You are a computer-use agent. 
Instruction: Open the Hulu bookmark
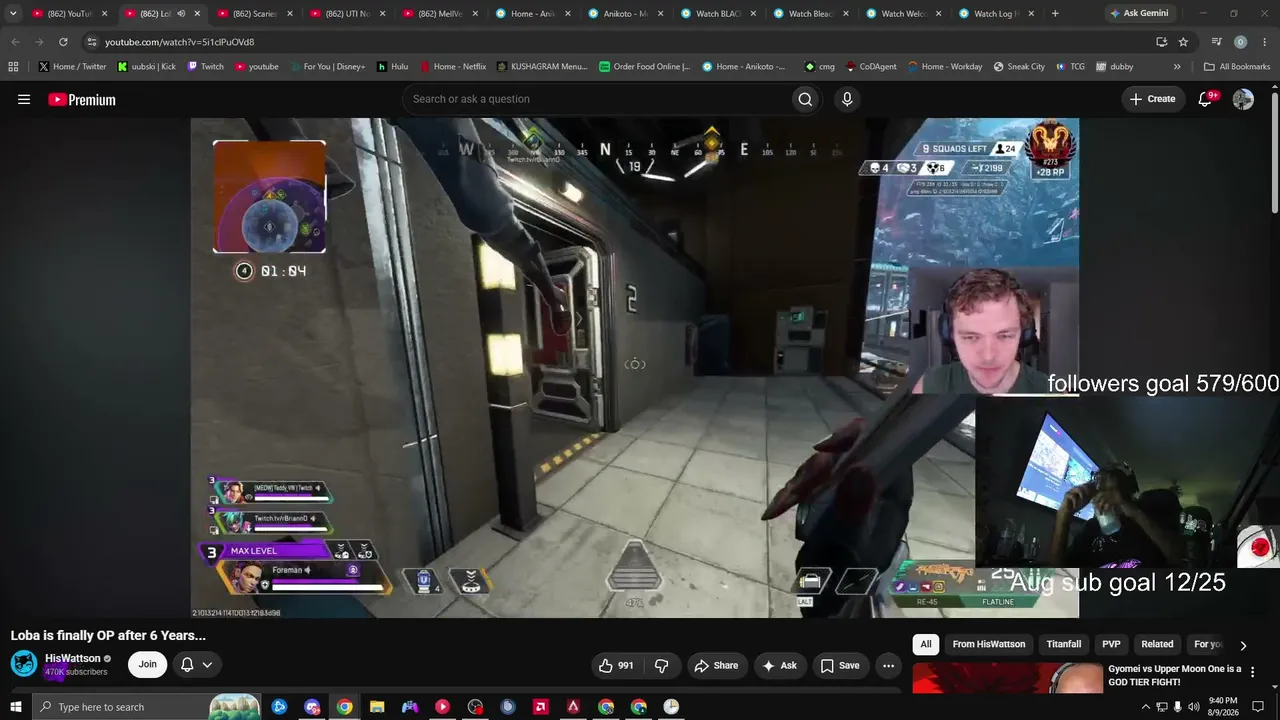392,67
